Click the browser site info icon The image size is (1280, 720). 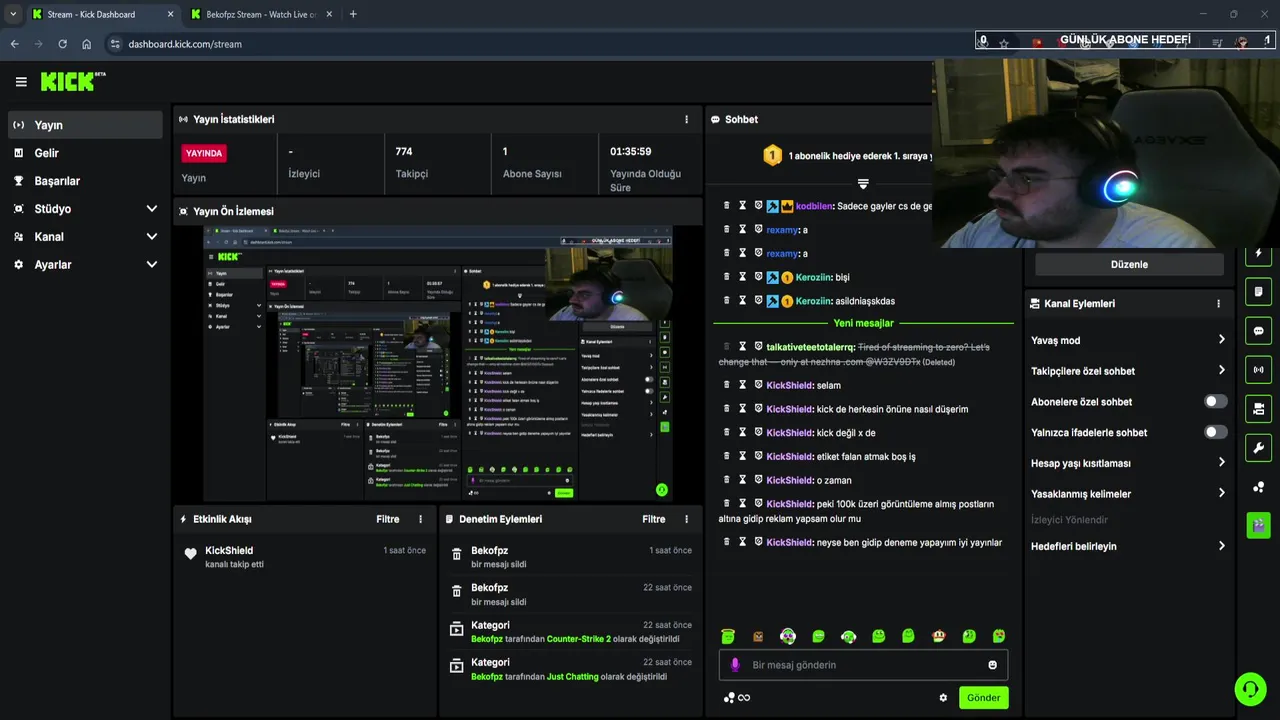[x=115, y=44]
